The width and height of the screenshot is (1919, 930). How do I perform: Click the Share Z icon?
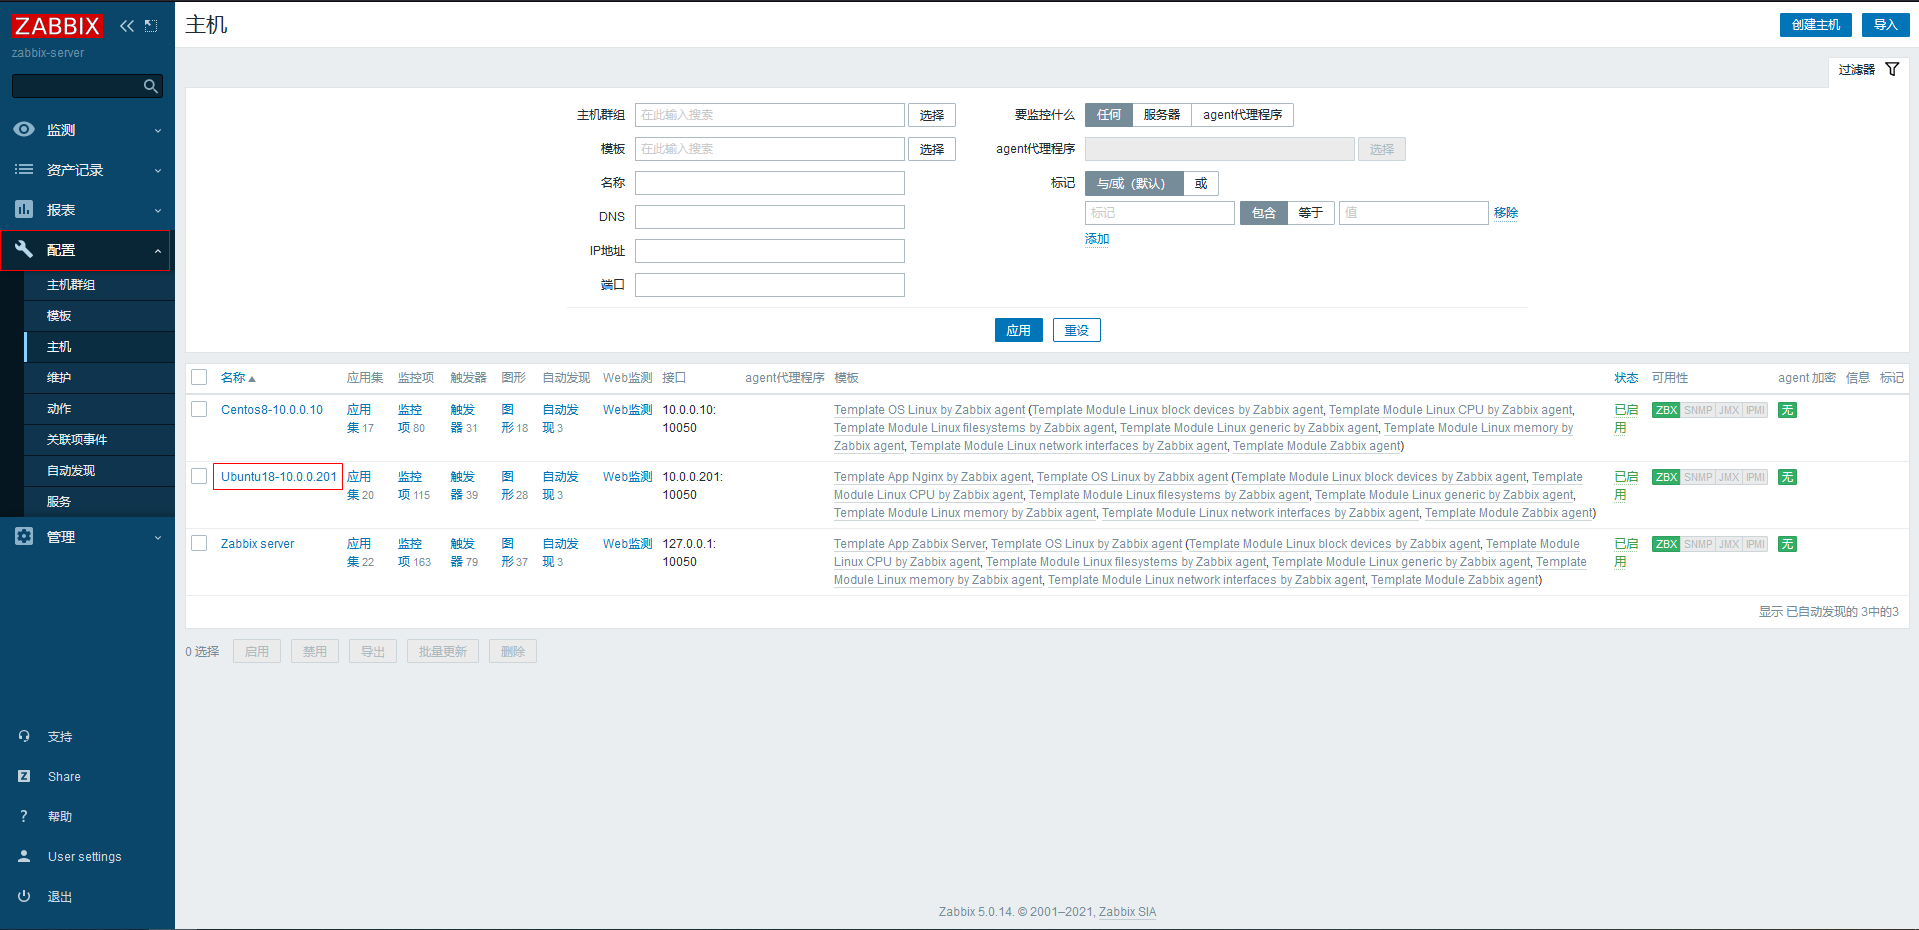click(x=24, y=776)
